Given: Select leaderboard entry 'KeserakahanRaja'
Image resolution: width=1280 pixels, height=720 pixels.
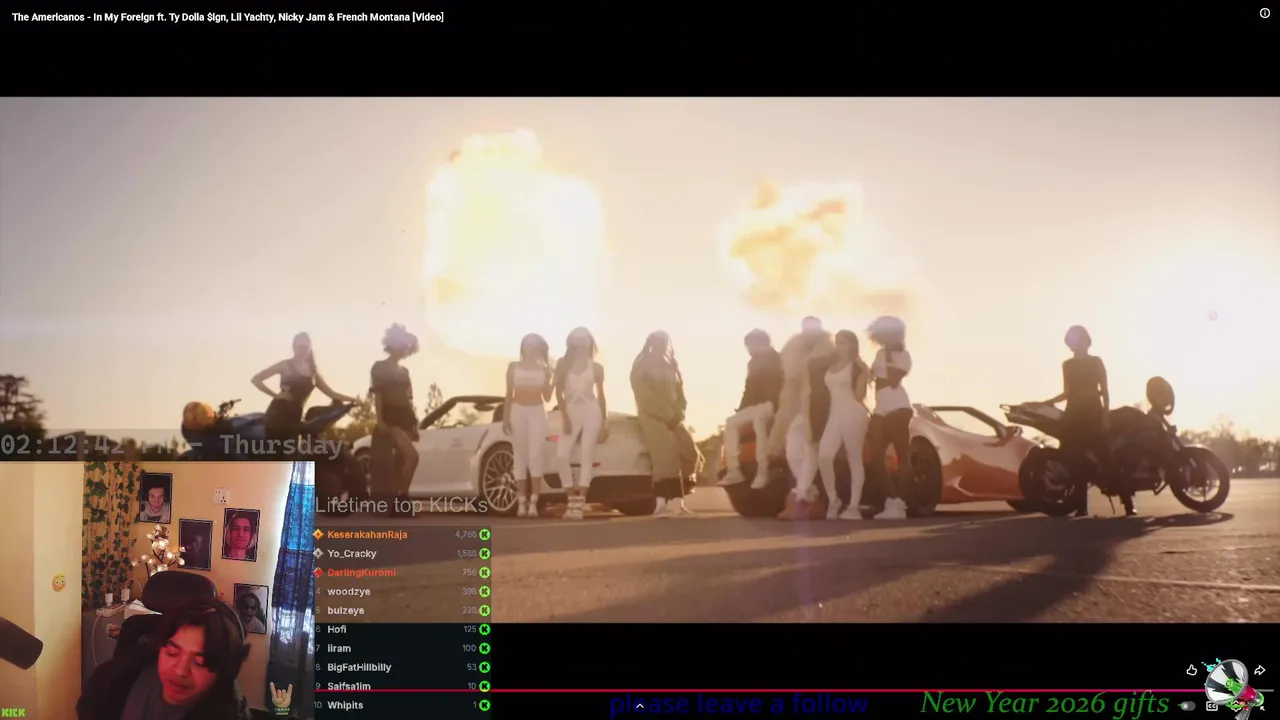Looking at the screenshot, I should (367, 535).
